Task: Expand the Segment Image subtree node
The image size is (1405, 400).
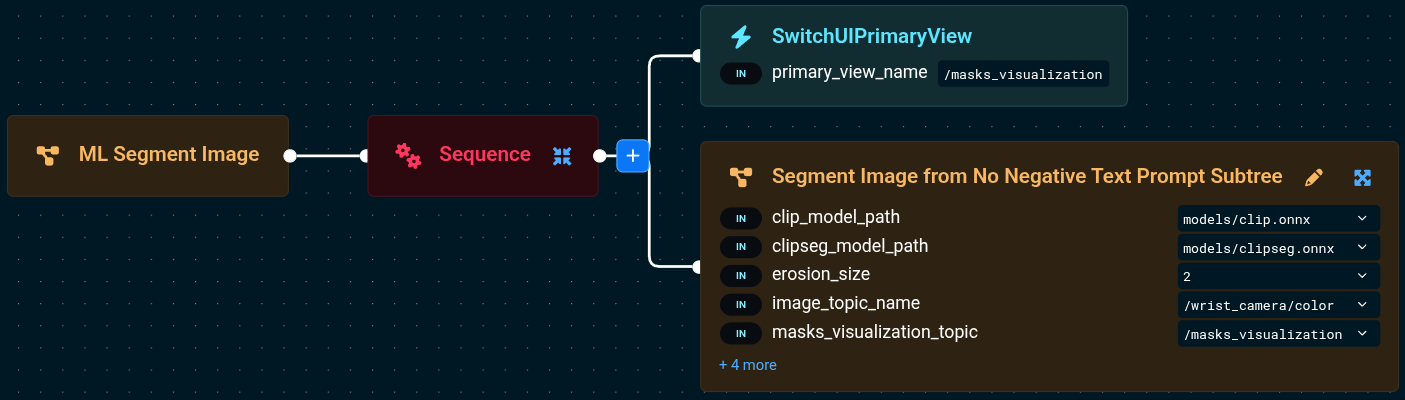Action: pos(1362,178)
